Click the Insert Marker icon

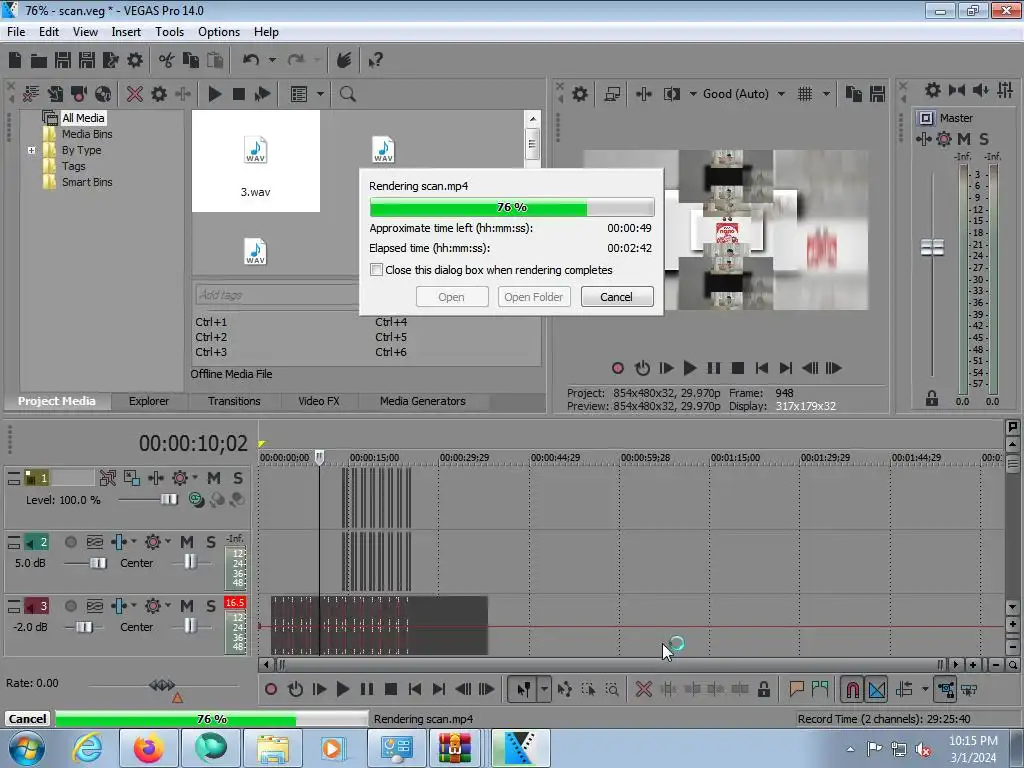click(x=796, y=689)
